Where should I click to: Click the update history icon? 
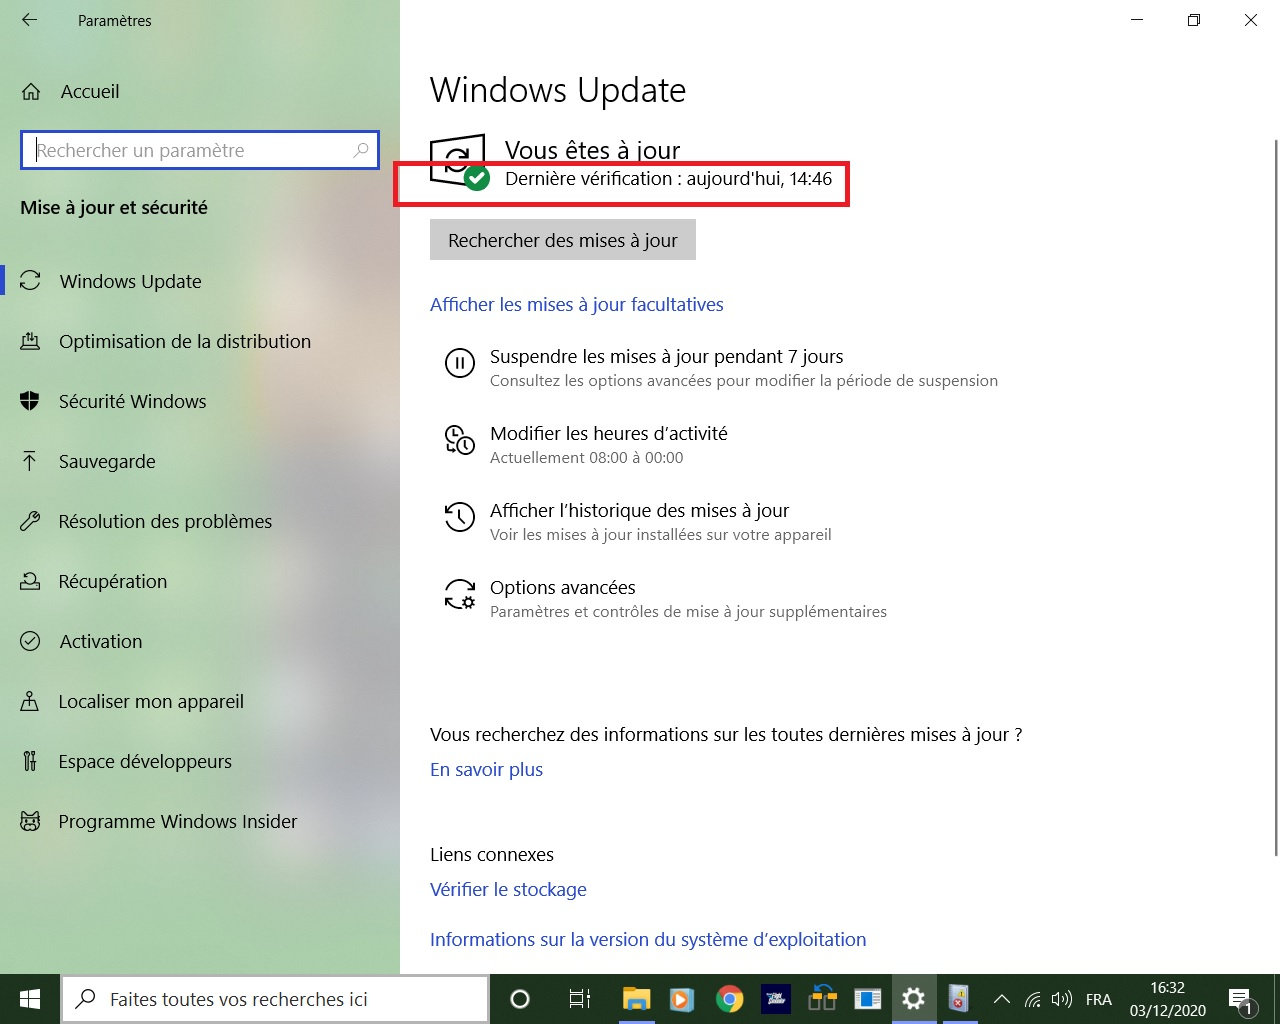click(459, 516)
